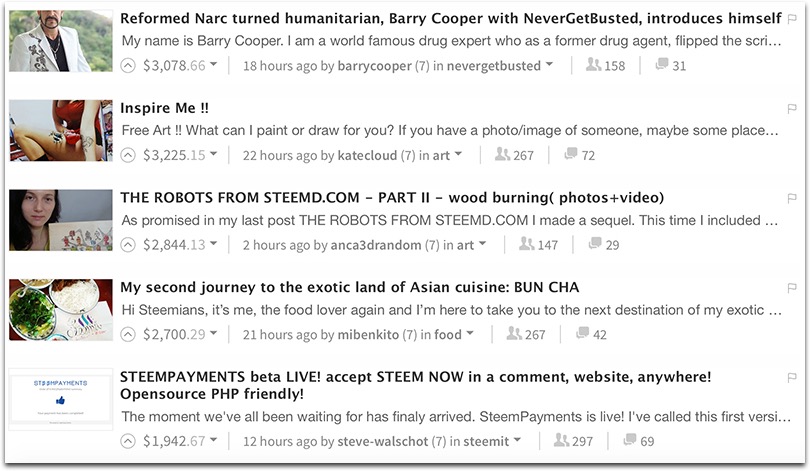
Task: Upvote the Inspire Me !! post
Action: point(128,155)
